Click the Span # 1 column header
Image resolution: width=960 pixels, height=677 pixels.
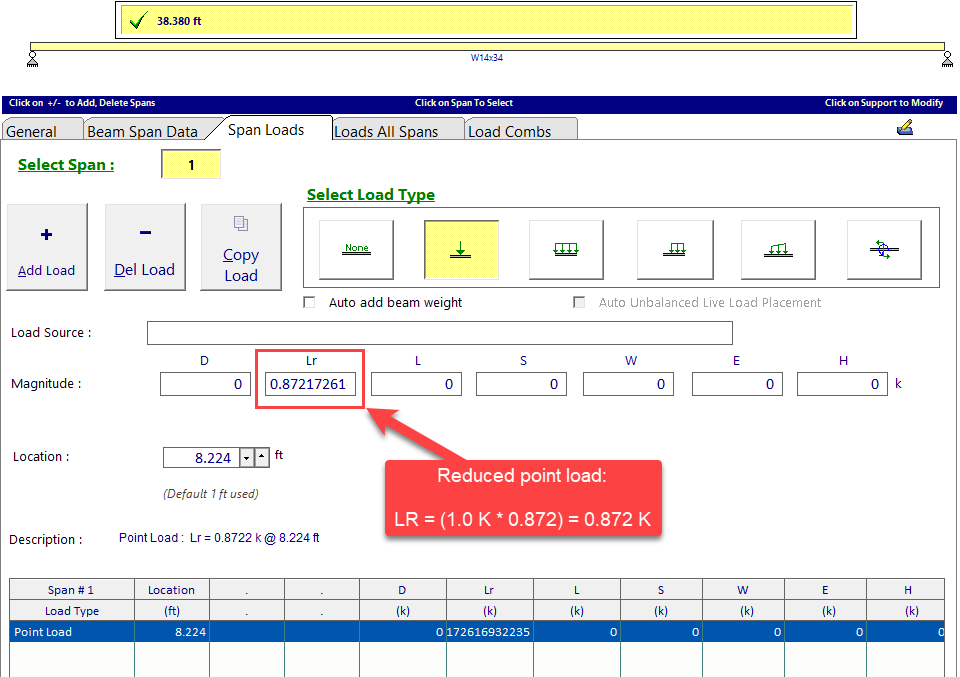coord(72,589)
